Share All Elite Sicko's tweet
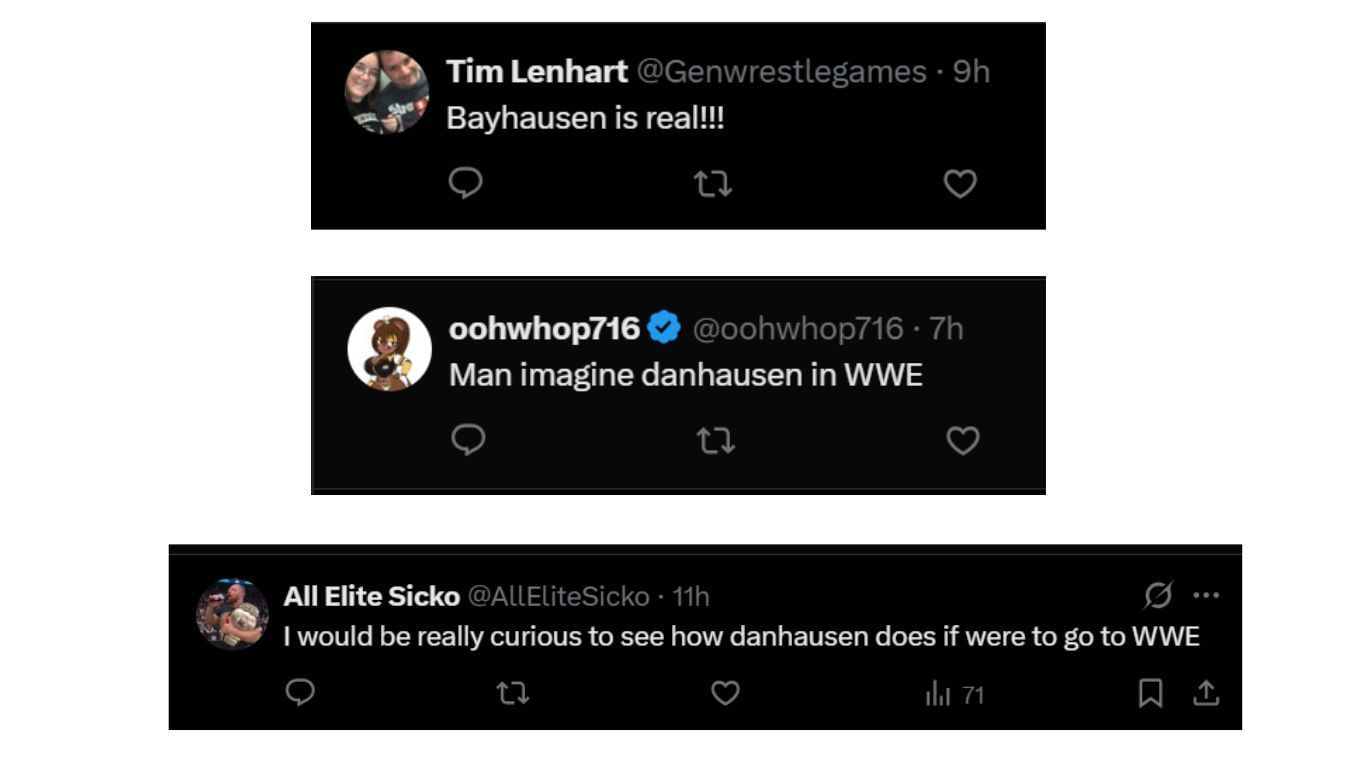The height and width of the screenshot is (768, 1366). click(x=1207, y=692)
